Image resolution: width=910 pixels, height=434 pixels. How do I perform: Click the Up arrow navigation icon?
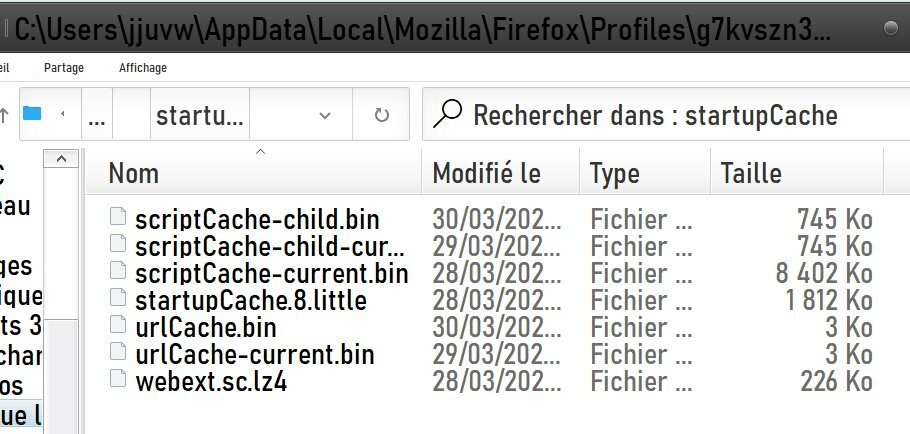[x=4, y=116]
